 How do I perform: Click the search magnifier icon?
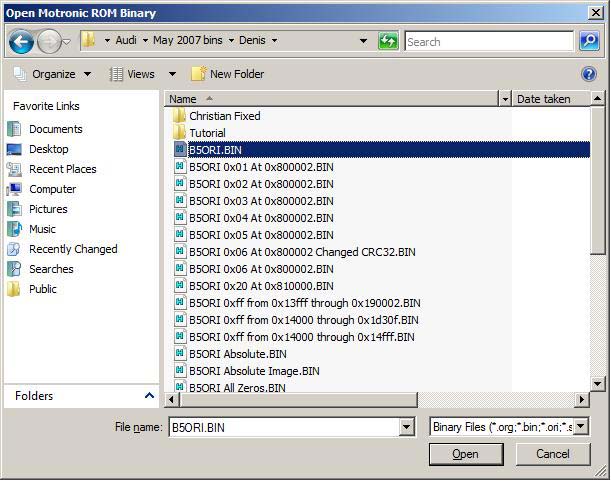[589, 42]
